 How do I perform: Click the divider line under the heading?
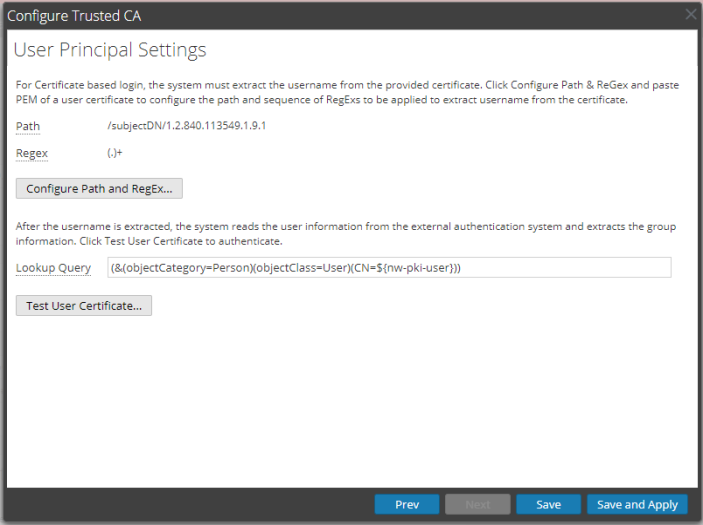[x=351, y=67]
